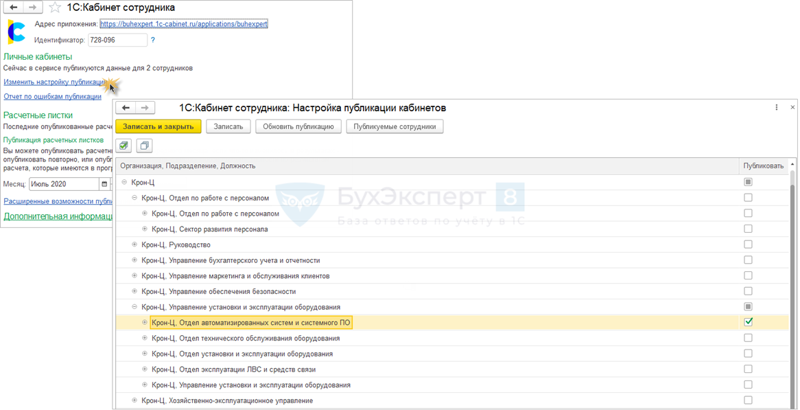Expand Крон-Ц, Руководство node
The width and height of the screenshot is (800, 410).
(135, 244)
